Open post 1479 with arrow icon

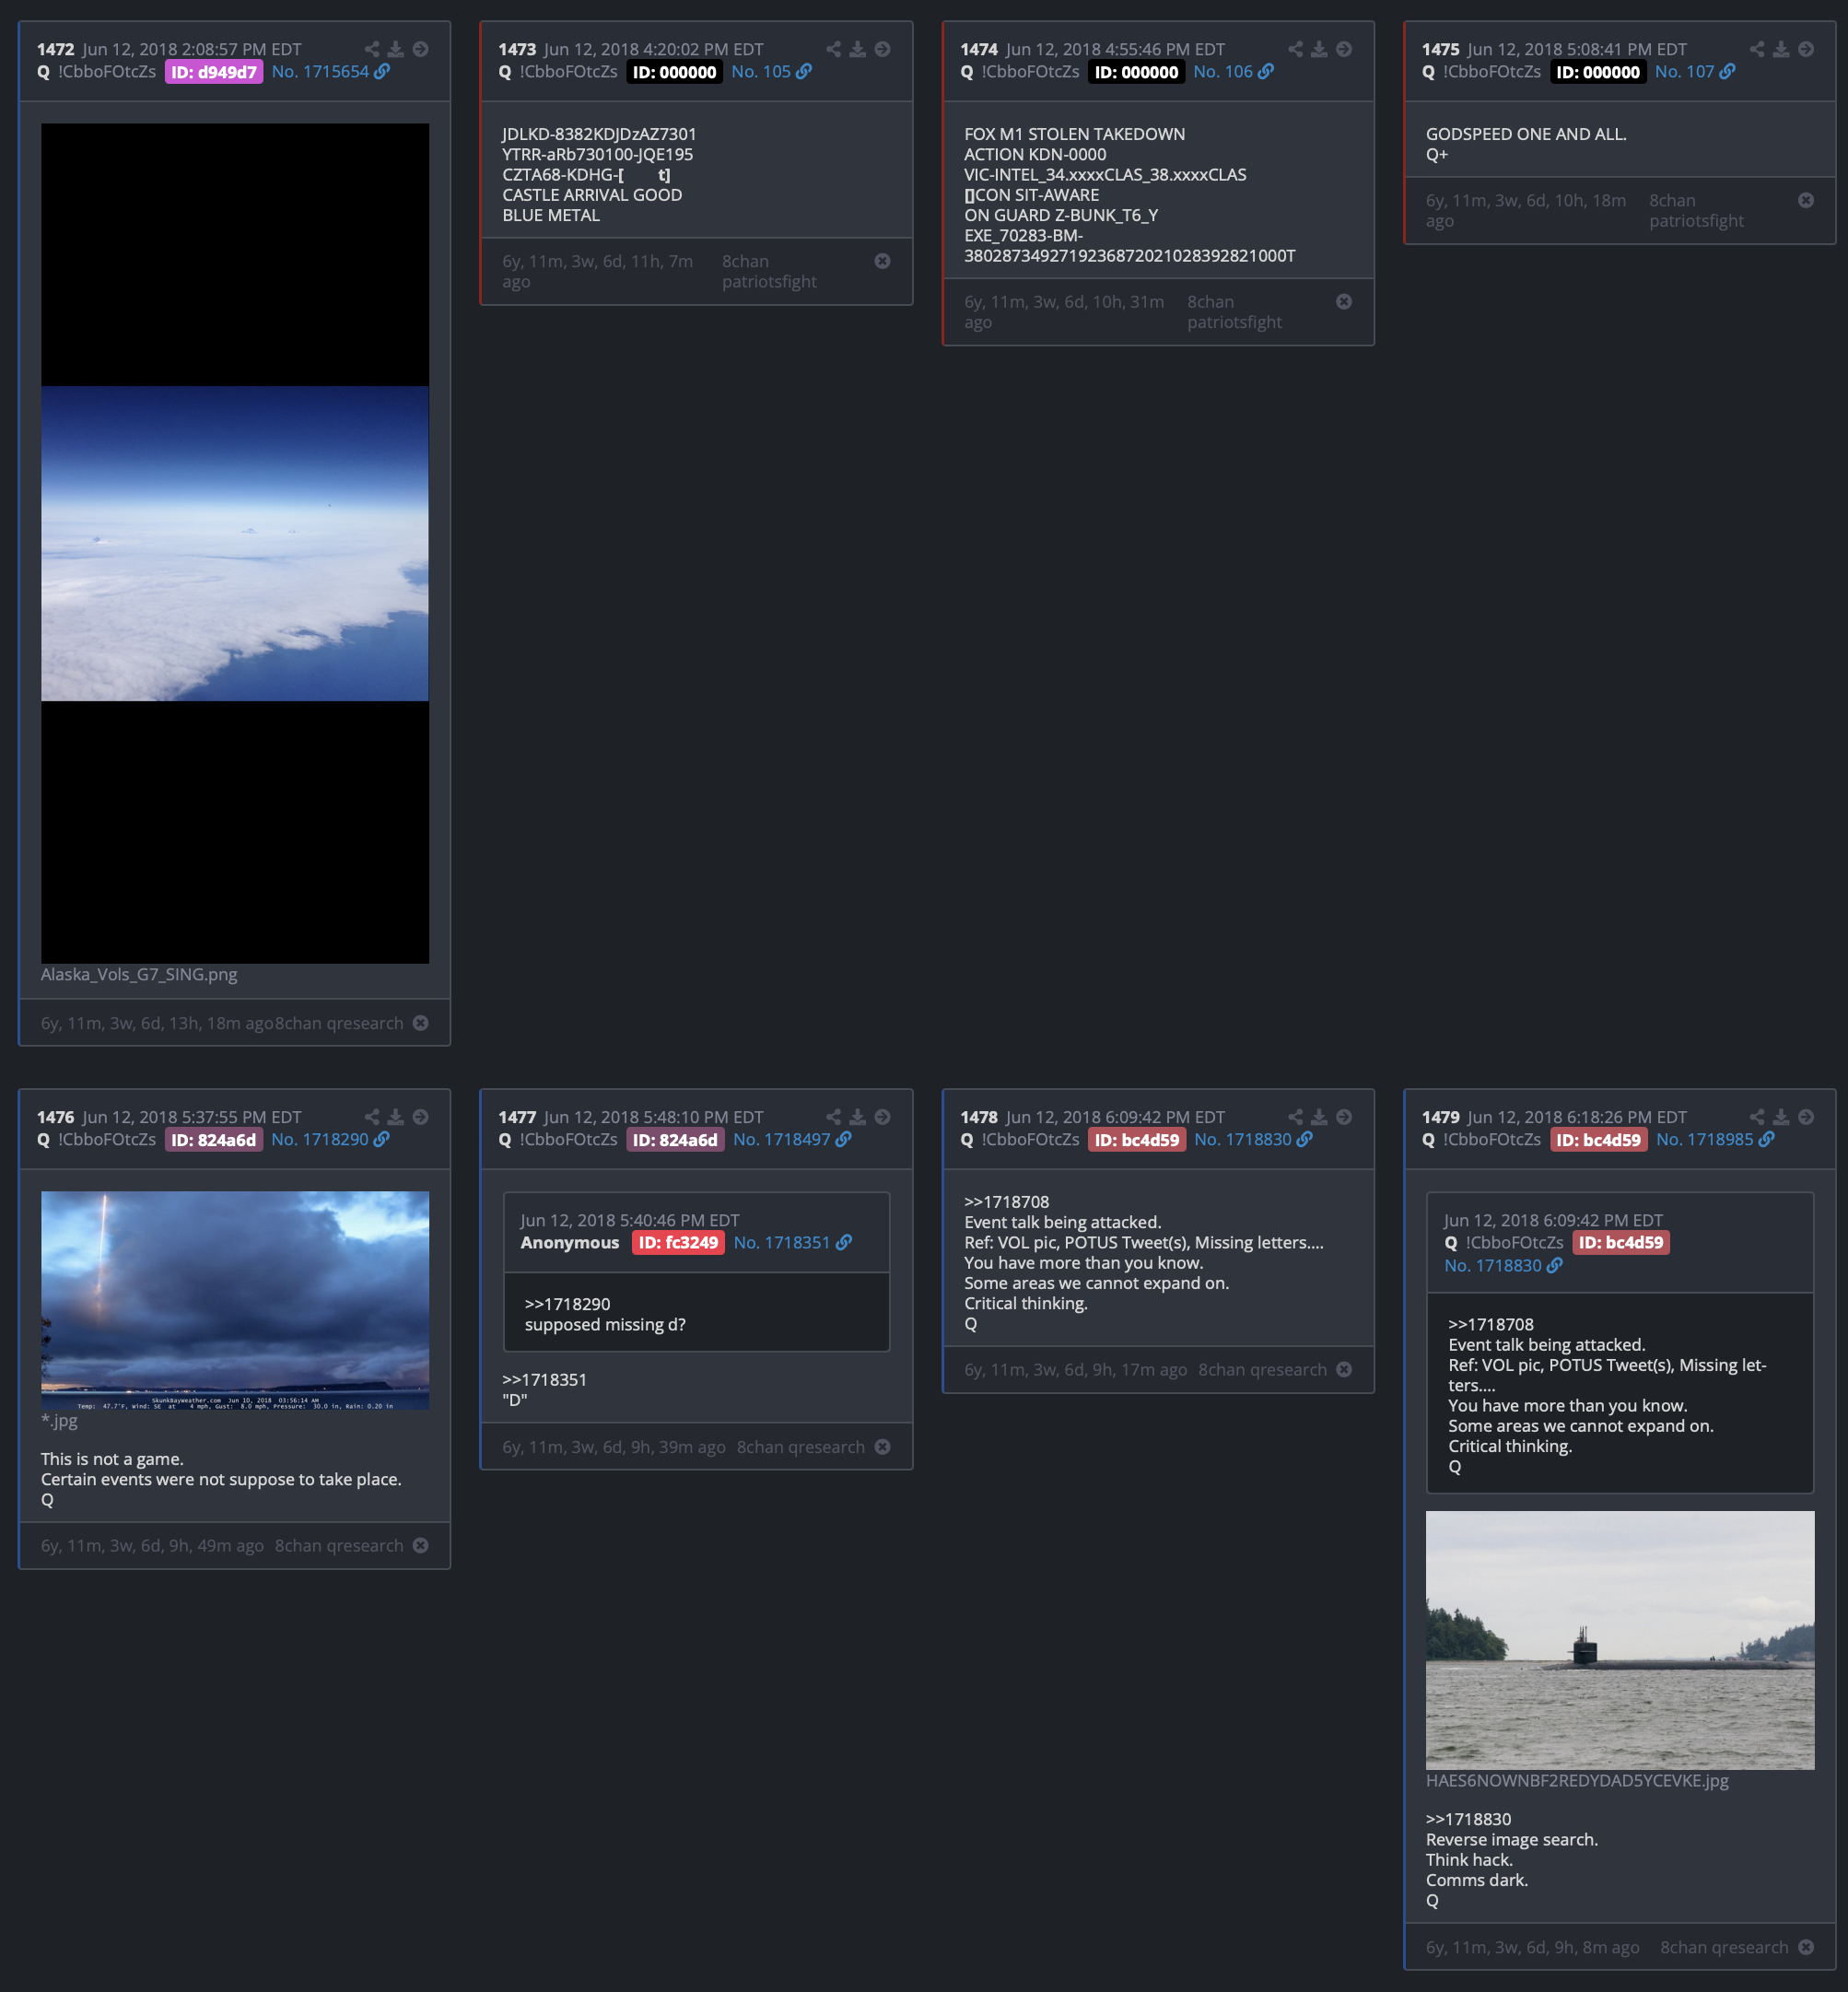(1807, 1117)
